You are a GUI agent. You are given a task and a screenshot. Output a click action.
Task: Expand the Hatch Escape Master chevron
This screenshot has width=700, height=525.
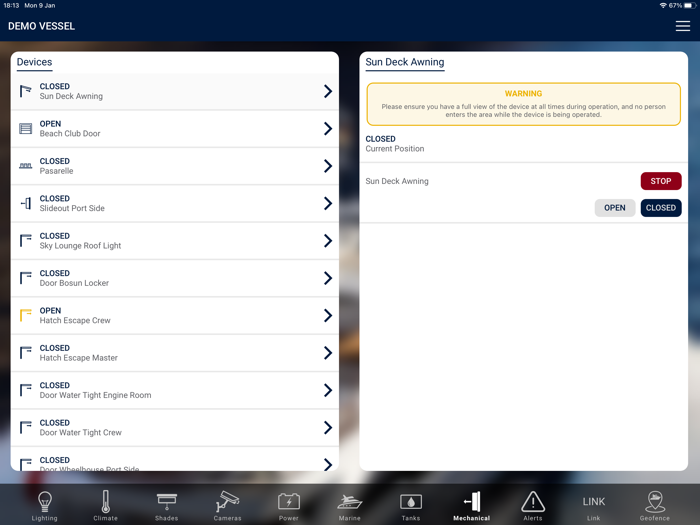tap(328, 353)
